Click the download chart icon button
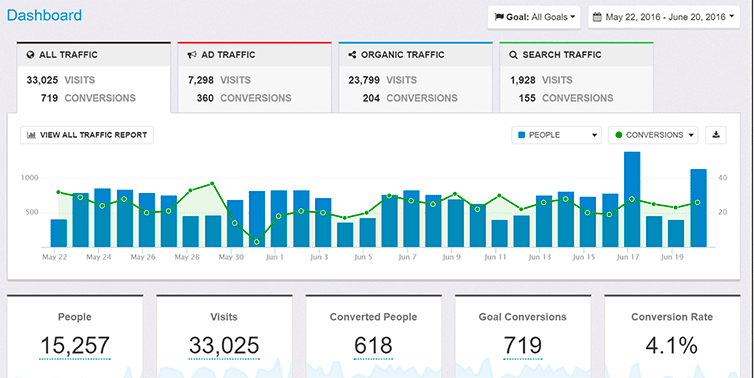The width and height of the screenshot is (754, 378). point(716,135)
